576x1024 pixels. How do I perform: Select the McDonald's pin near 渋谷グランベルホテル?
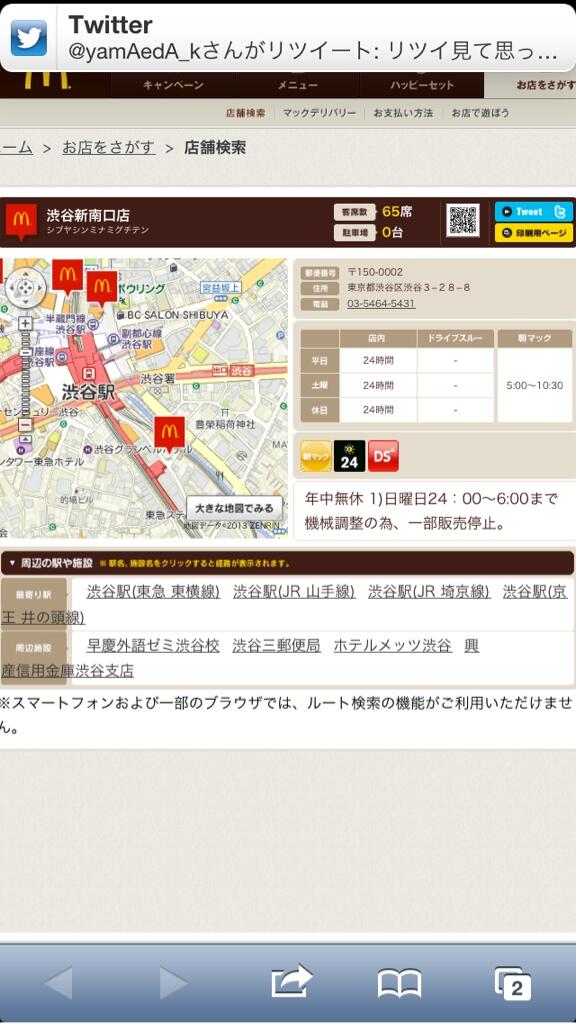[x=170, y=434]
